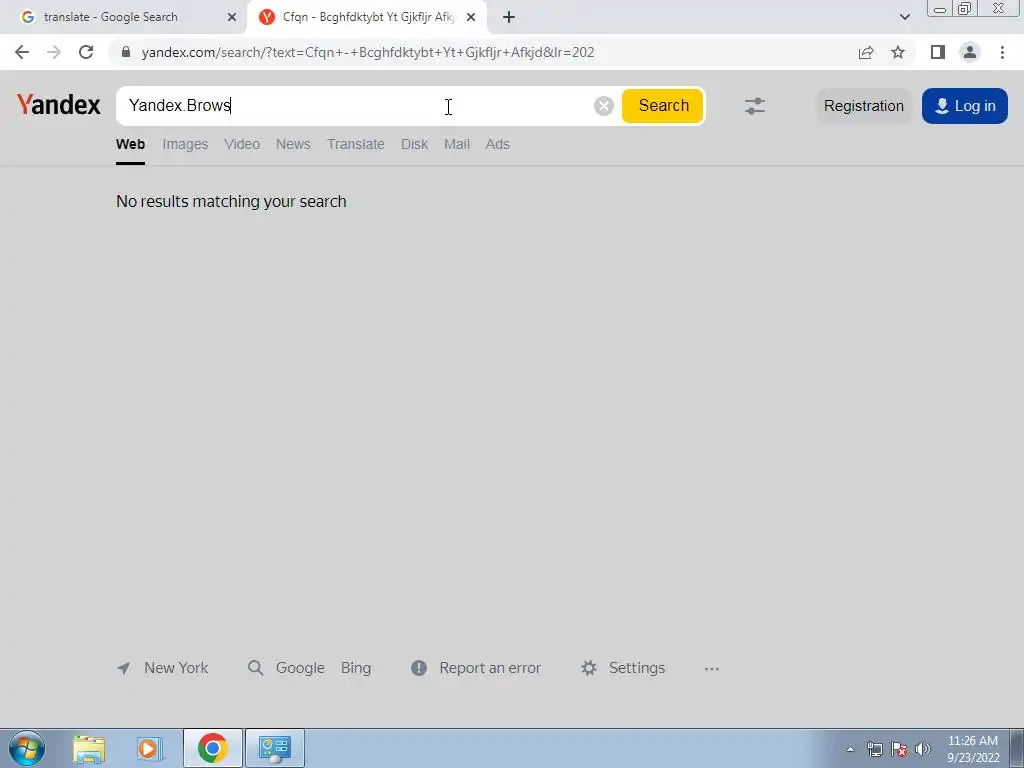Image resolution: width=1024 pixels, height=768 pixels.
Task: Click Report an error link
Action: [476, 668]
